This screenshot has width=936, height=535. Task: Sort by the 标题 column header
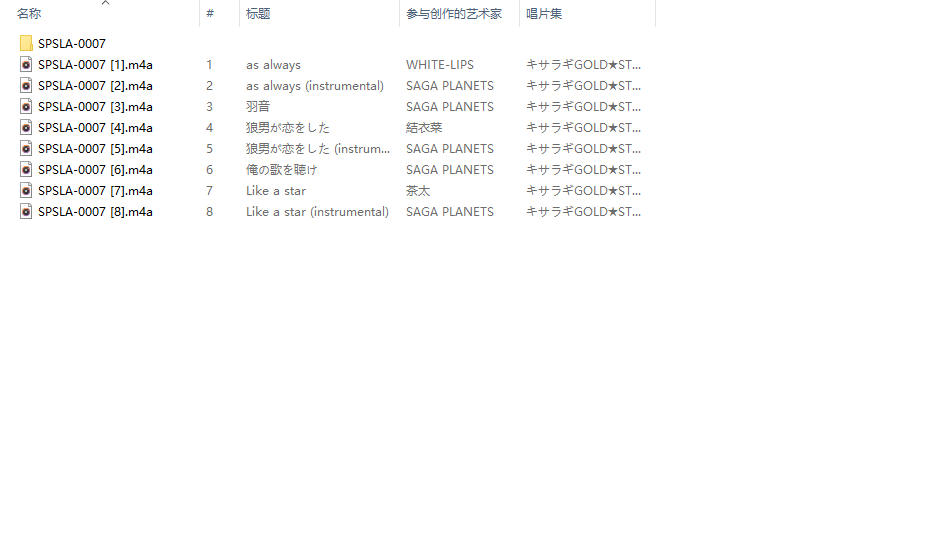[258, 14]
